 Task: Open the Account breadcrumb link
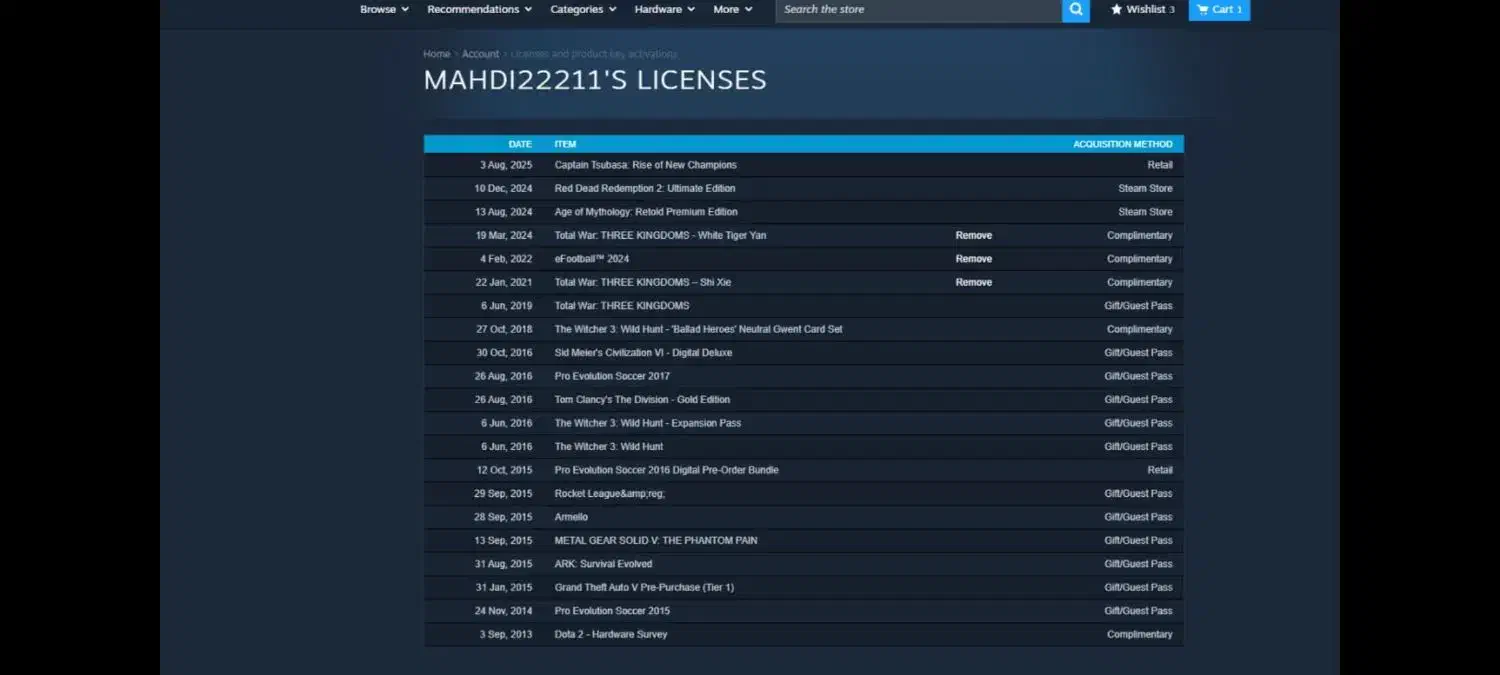tap(480, 54)
